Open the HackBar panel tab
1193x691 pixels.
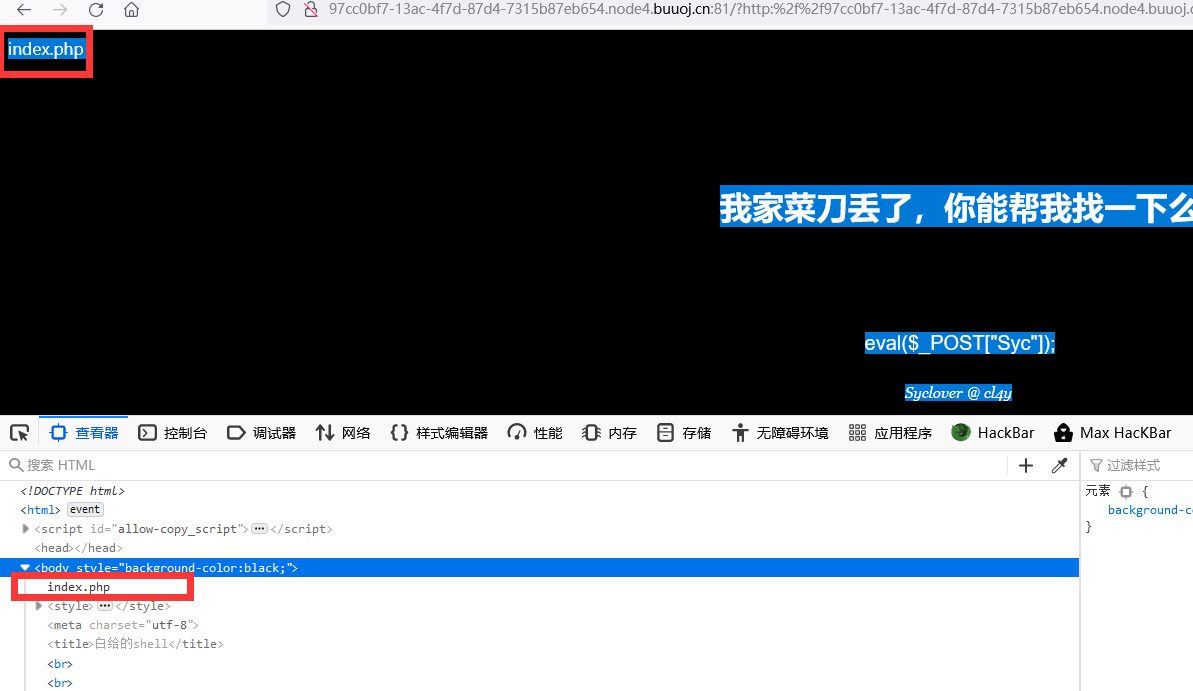click(993, 433)
